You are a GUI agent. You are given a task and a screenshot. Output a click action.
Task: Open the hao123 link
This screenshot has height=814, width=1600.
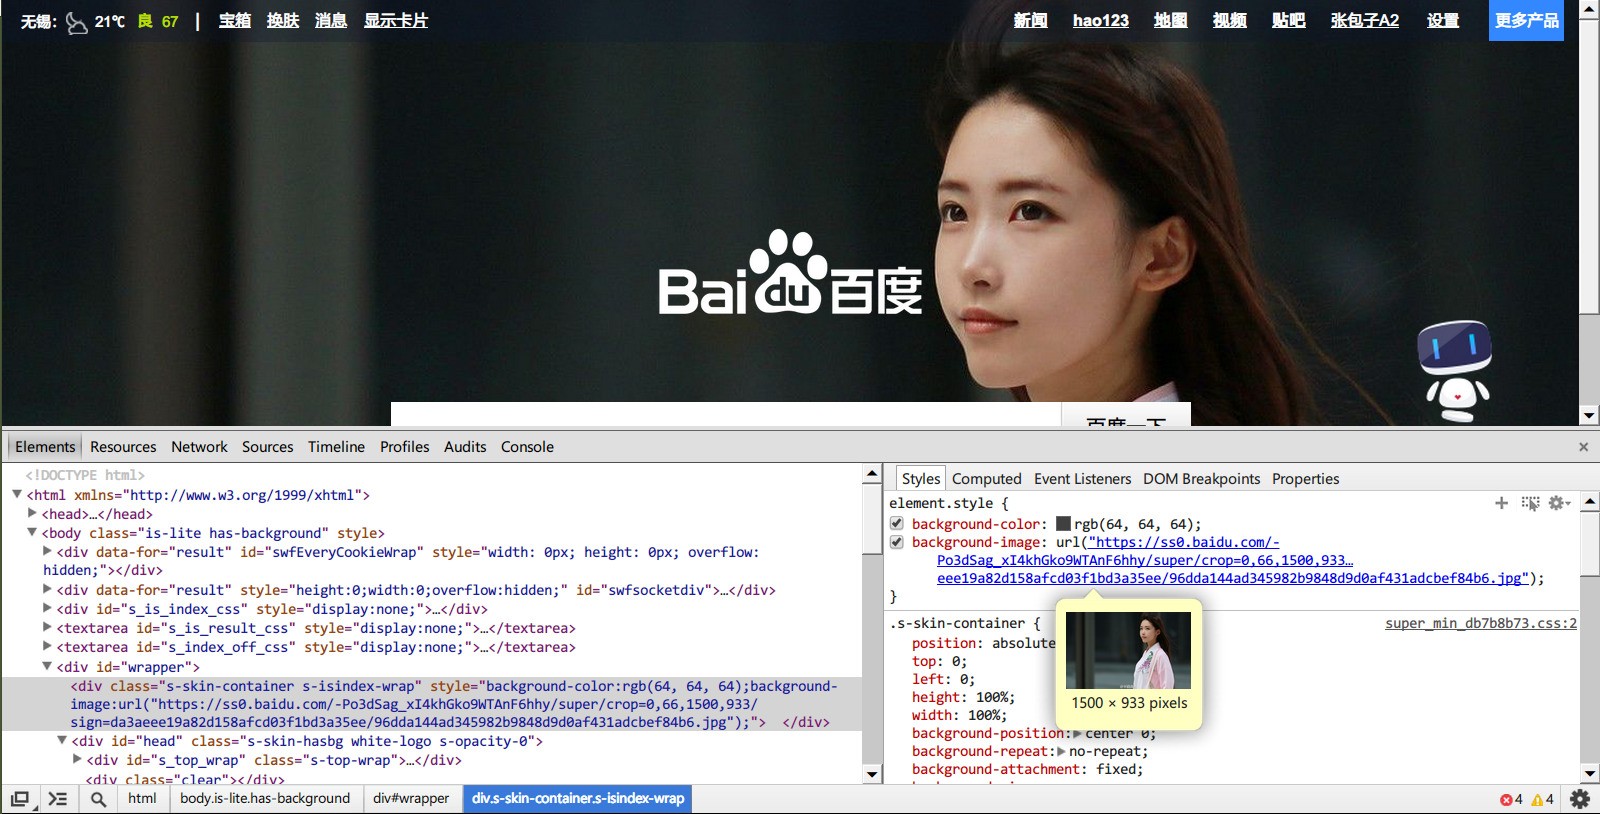point(1101,20)
